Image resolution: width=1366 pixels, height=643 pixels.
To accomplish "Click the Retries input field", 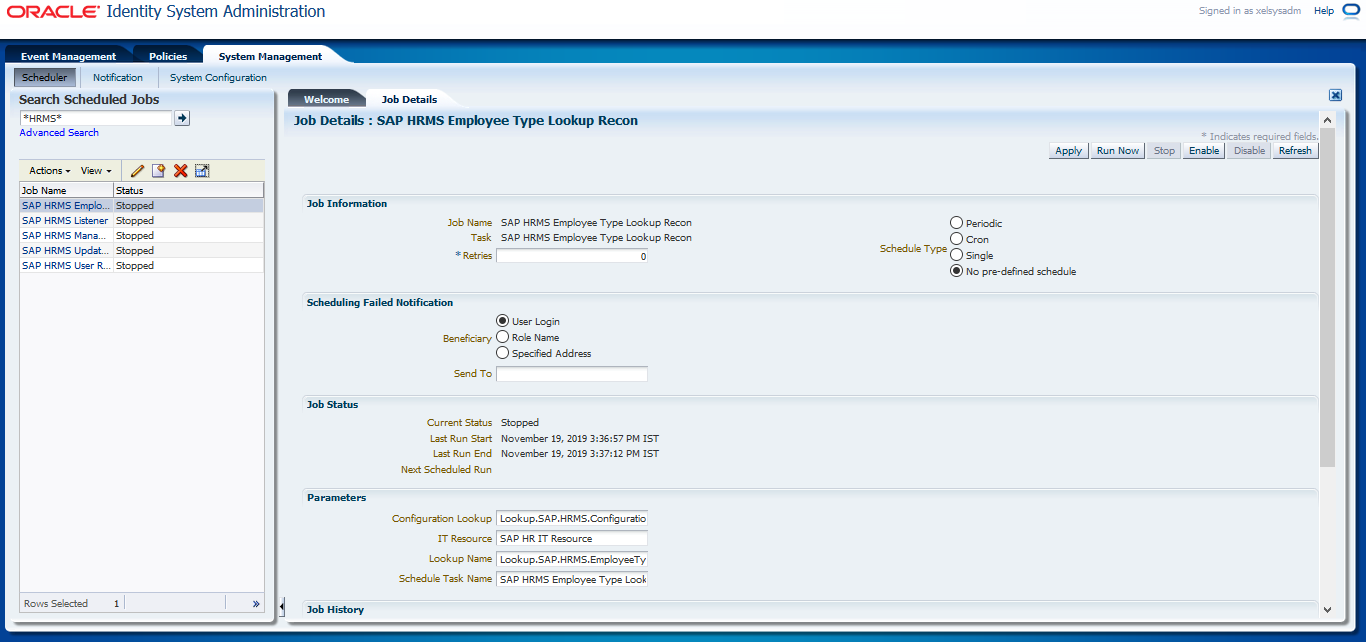I will point(572,256).
